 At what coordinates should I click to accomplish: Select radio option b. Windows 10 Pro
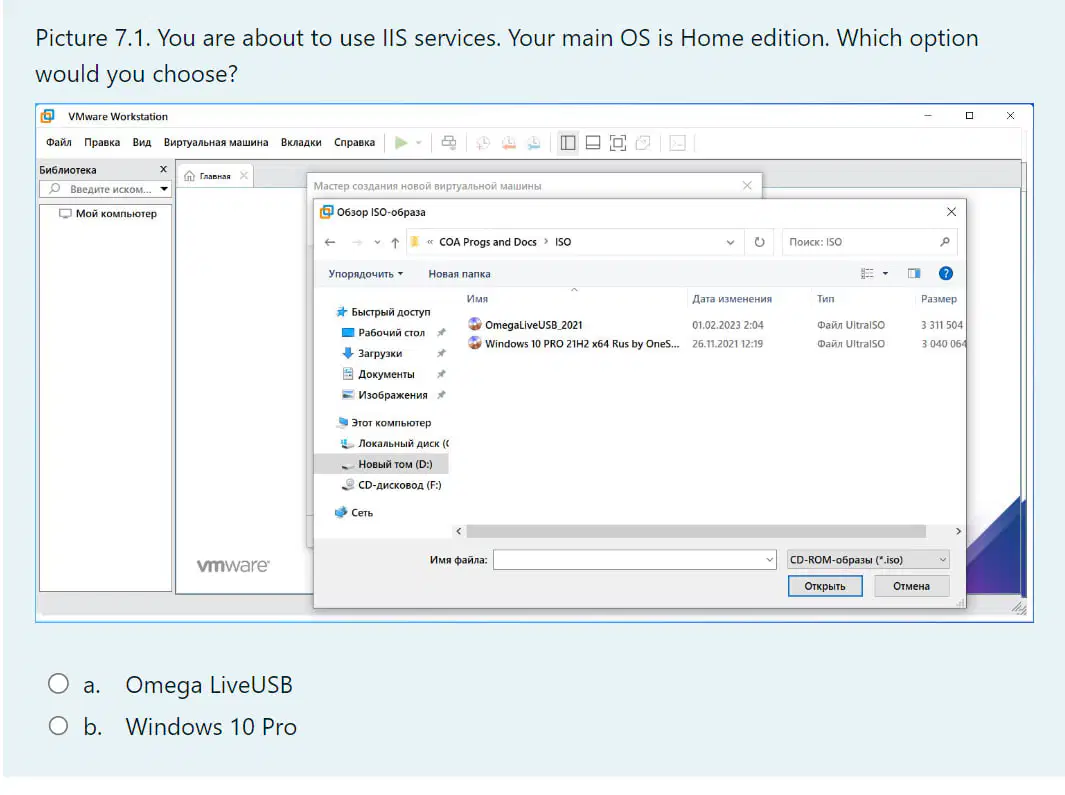point(58,726)
